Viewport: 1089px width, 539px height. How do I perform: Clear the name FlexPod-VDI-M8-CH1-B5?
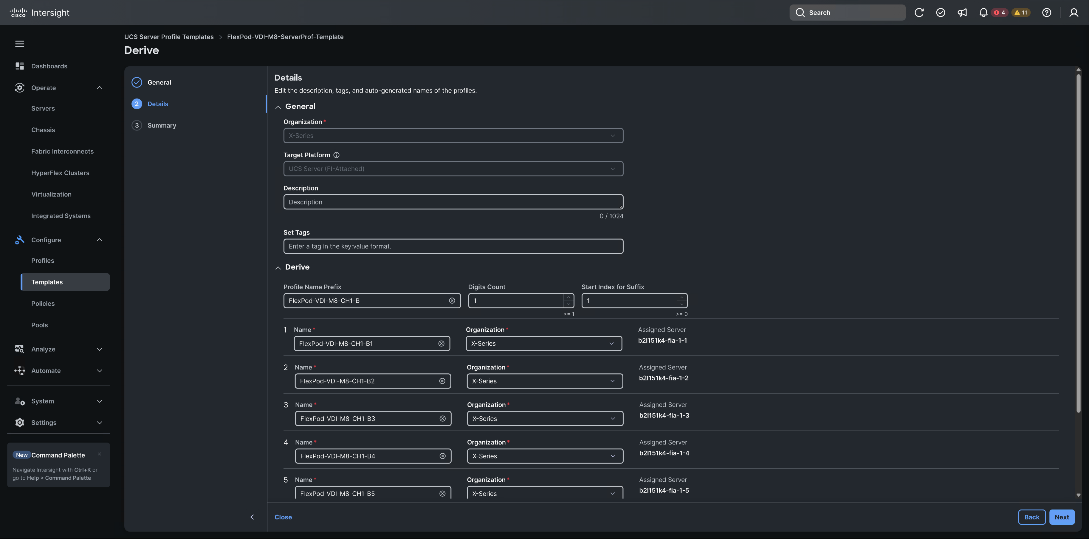pyautogui.click(x=442, y=494)
